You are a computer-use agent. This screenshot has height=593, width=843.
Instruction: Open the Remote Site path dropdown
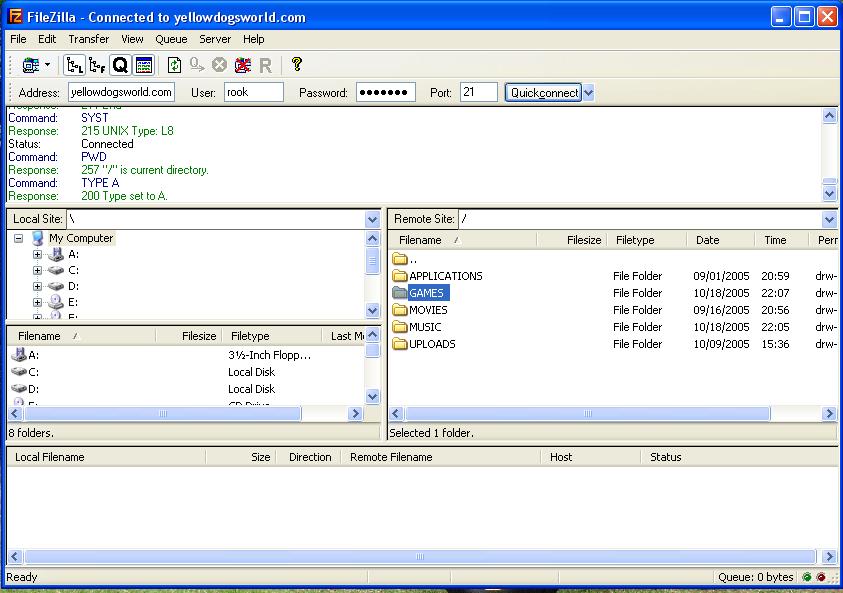829,219
